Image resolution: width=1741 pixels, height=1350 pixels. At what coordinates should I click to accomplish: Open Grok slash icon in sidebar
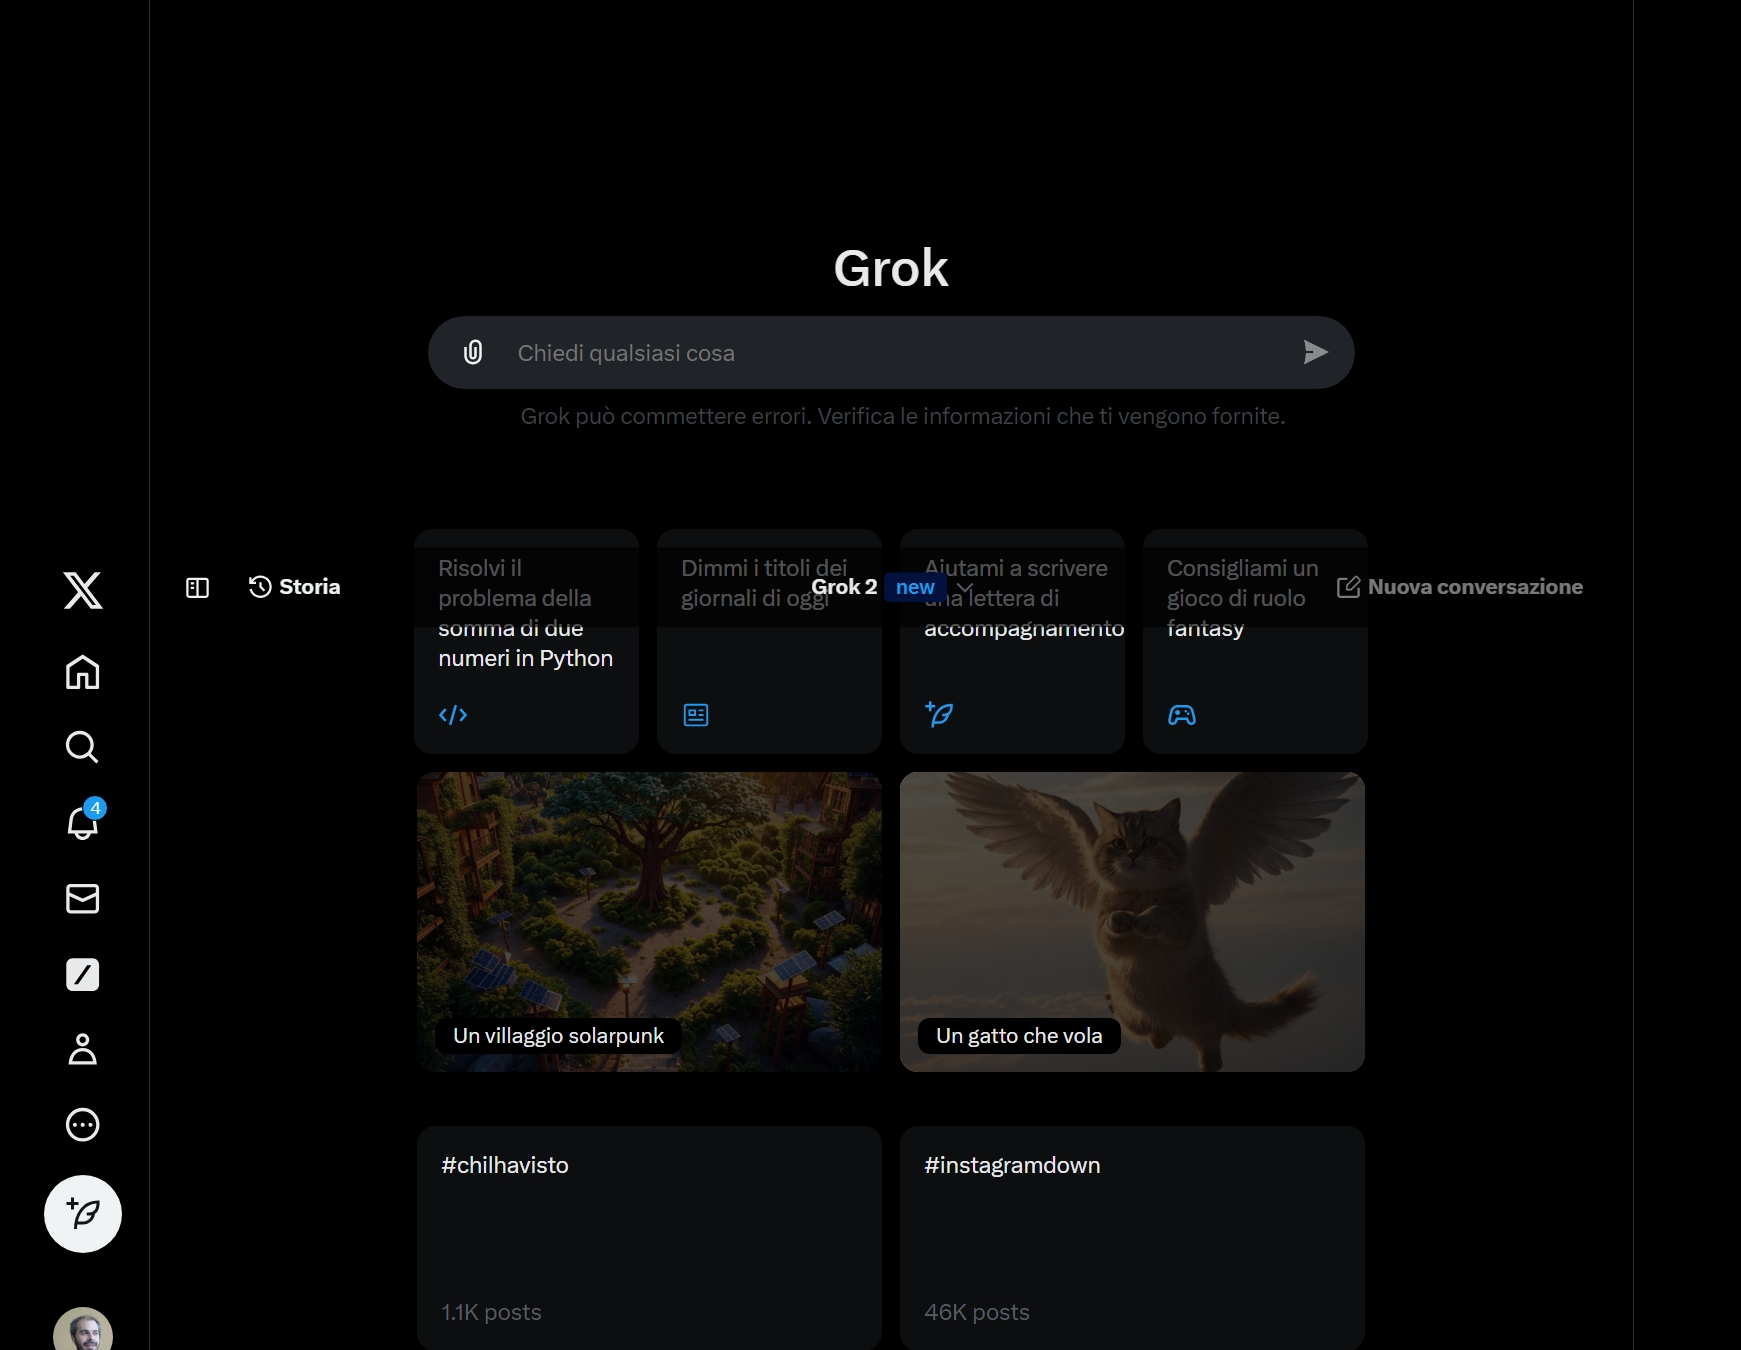coord(83,974)
